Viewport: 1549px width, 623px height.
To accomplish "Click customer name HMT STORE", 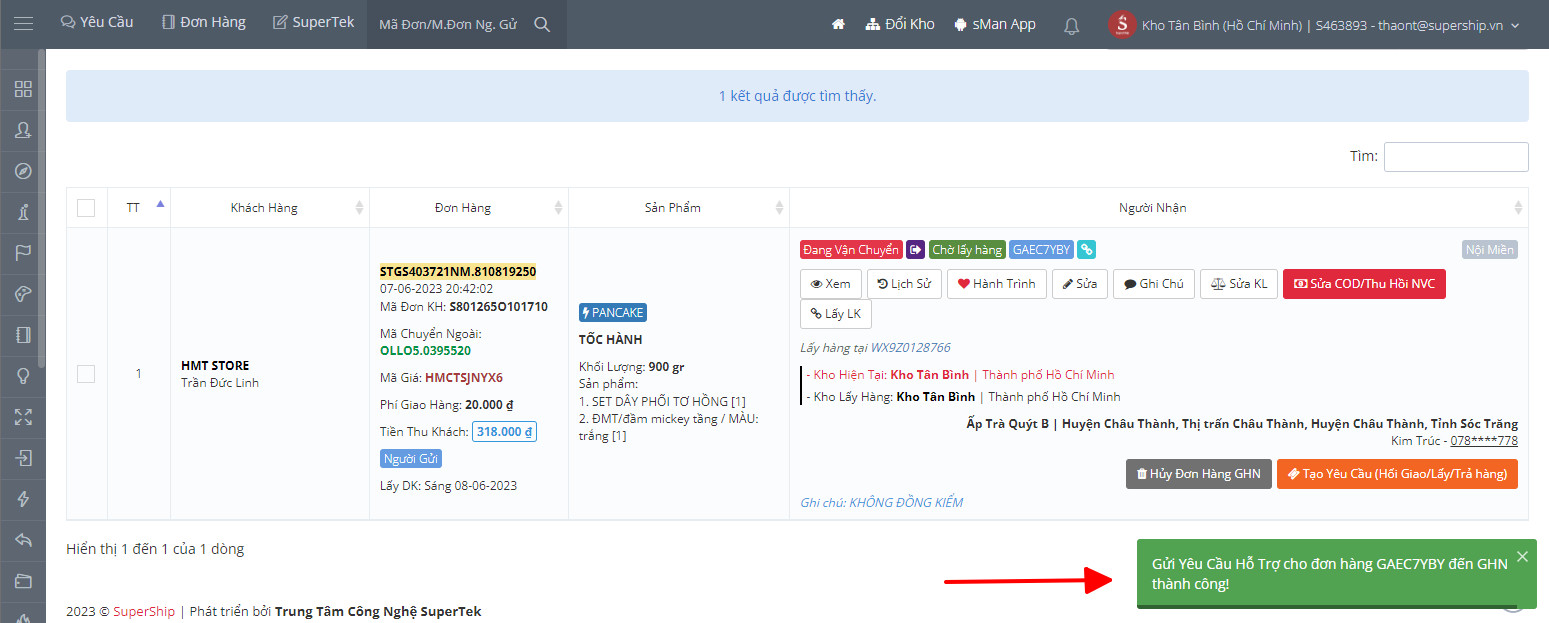I will click(215, 365).
